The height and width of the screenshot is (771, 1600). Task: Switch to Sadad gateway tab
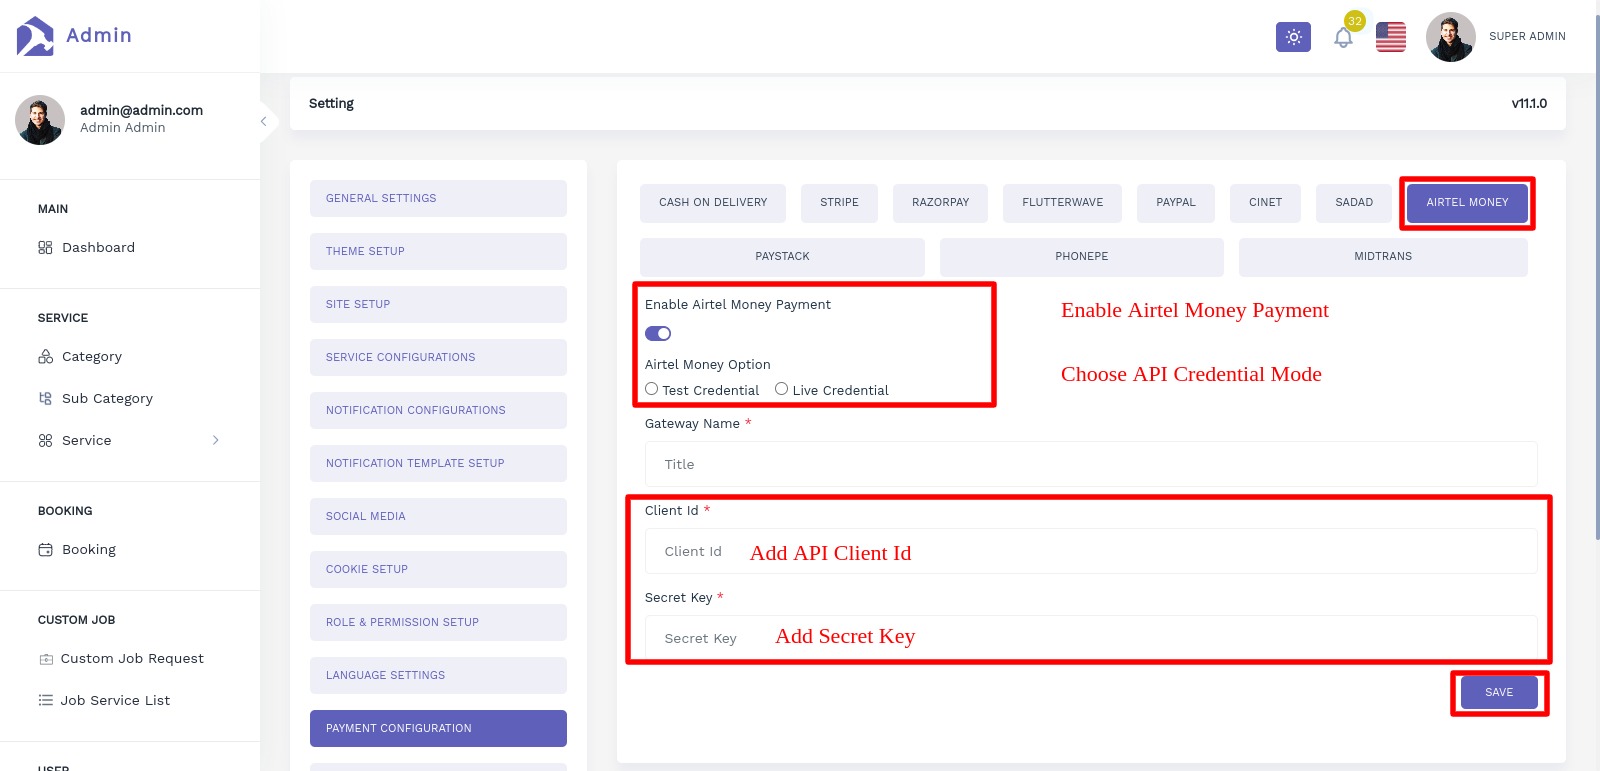coord(1354,203)
